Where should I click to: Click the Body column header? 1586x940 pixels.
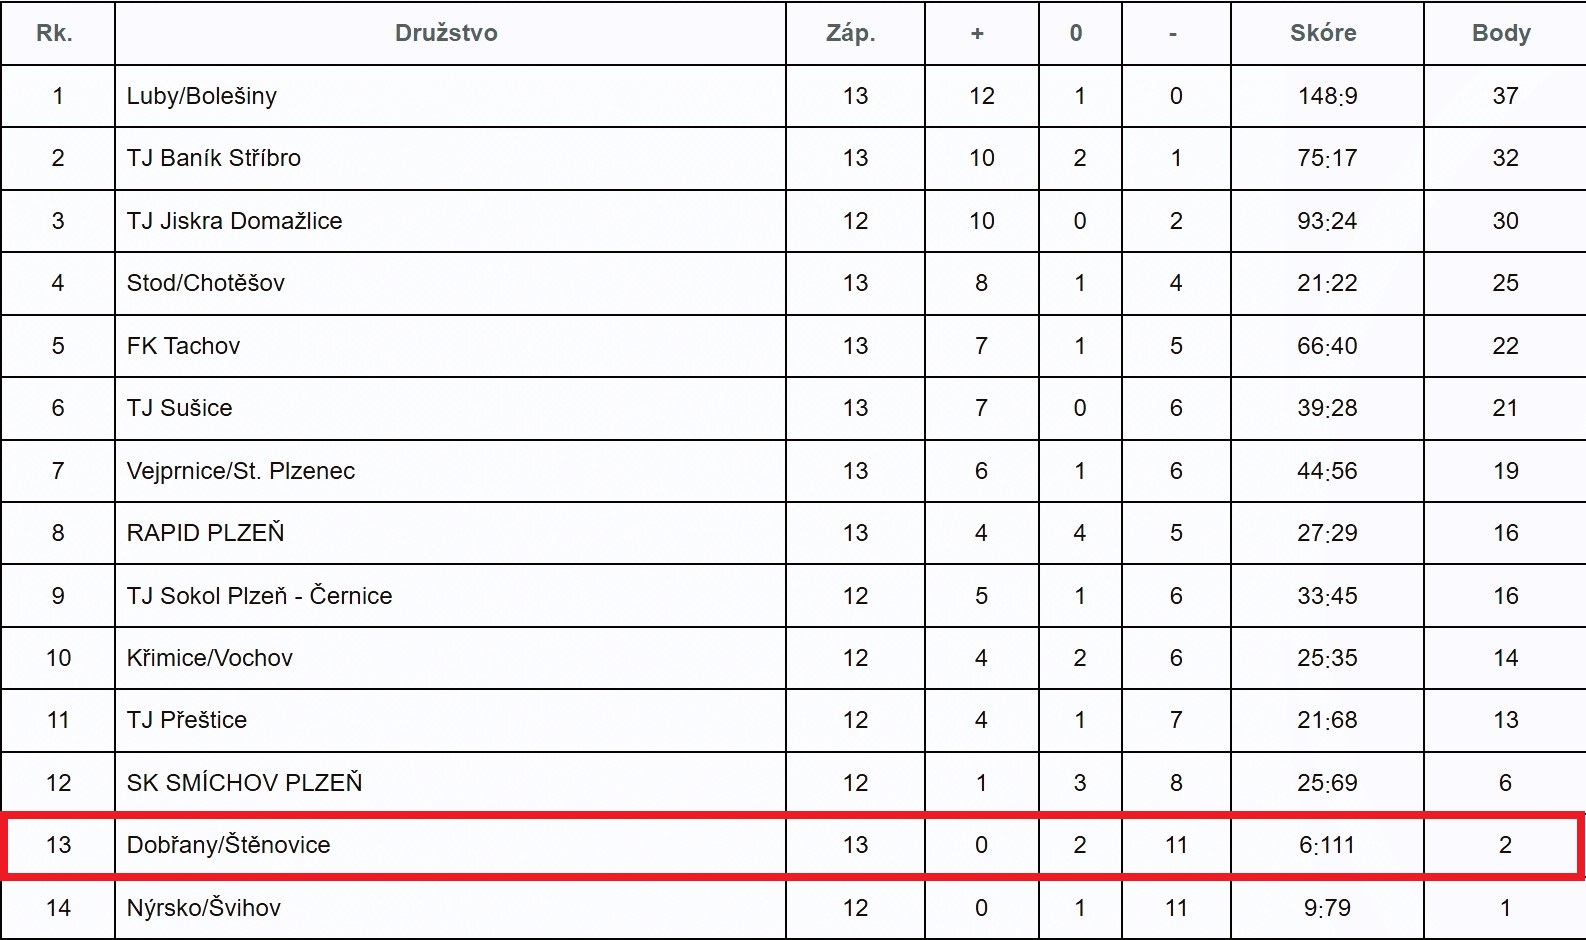click(1501, 33)
